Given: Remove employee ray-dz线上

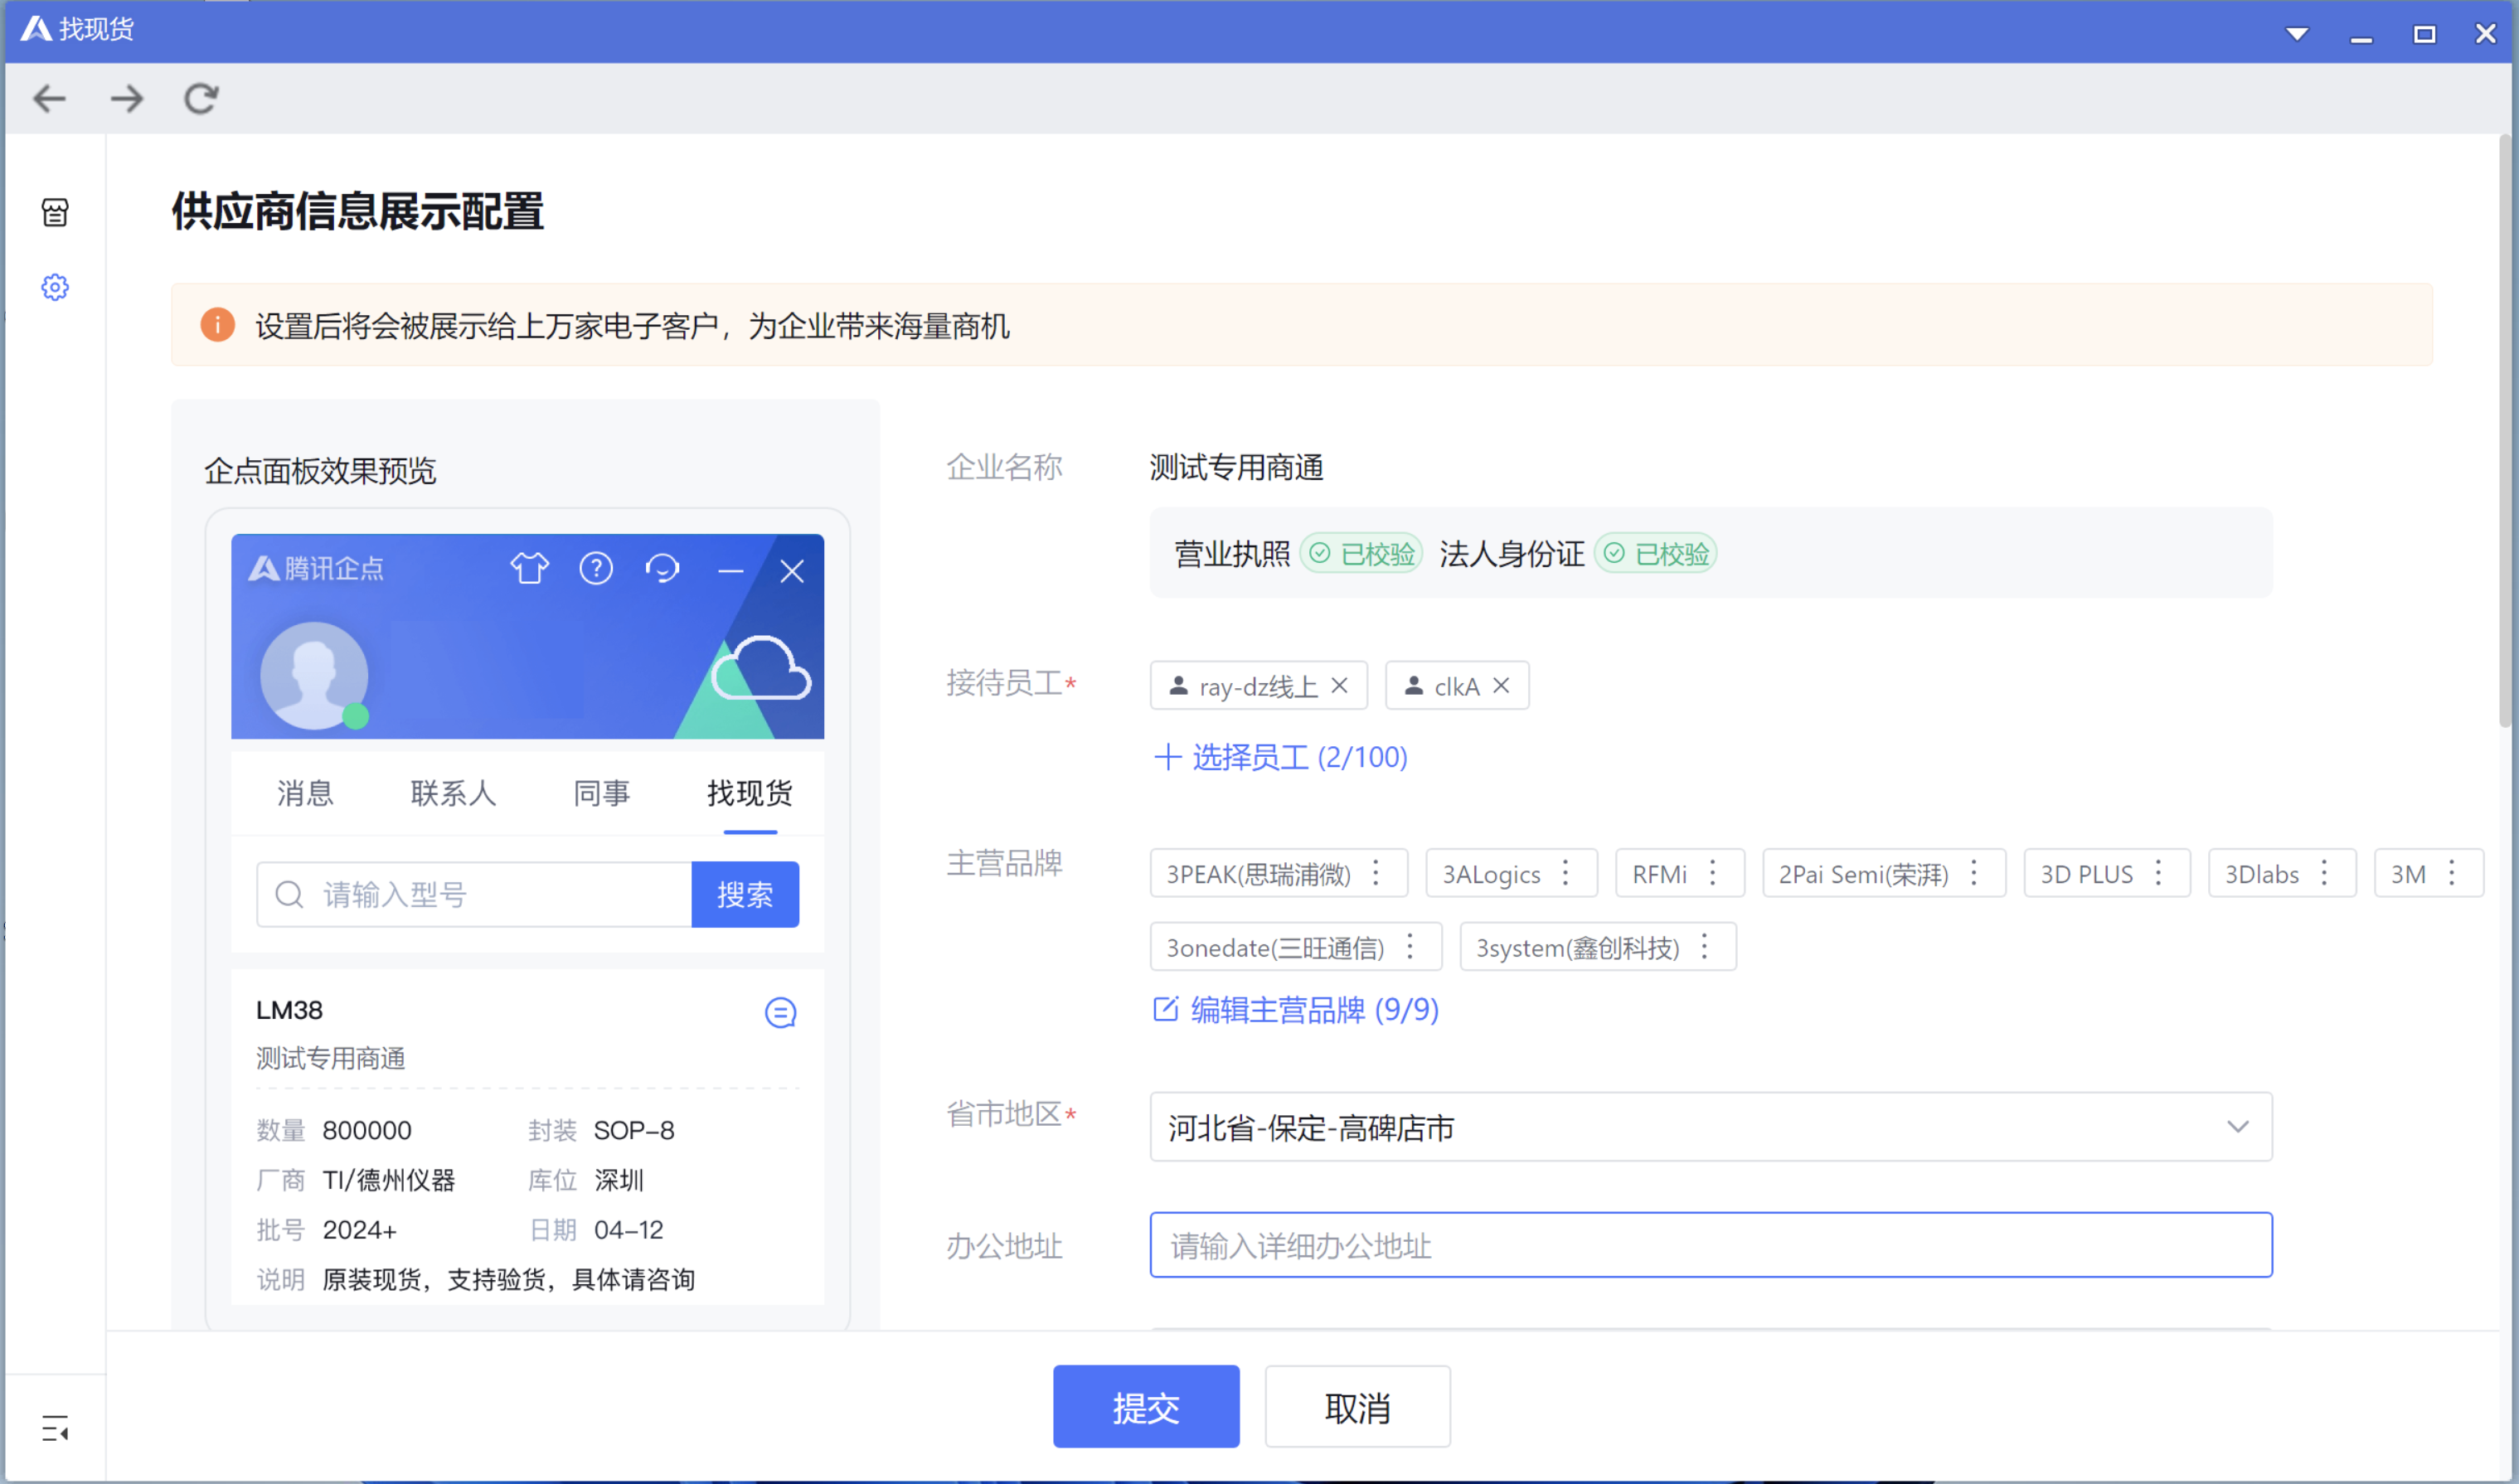Looking at the screenshot, I should (1340, 686).
